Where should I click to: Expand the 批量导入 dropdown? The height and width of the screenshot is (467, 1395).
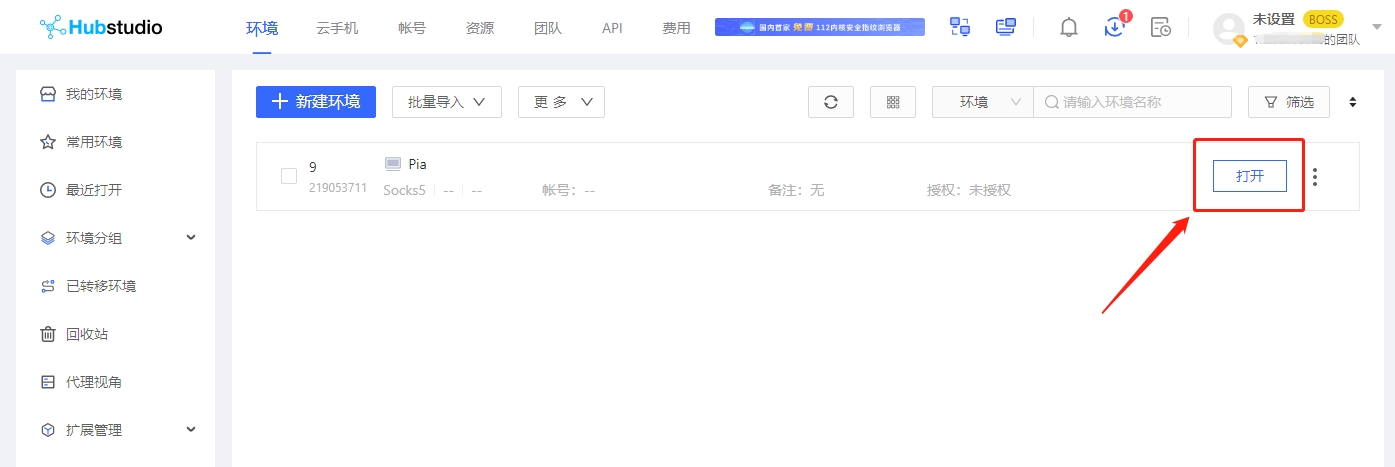click(447, 102)
